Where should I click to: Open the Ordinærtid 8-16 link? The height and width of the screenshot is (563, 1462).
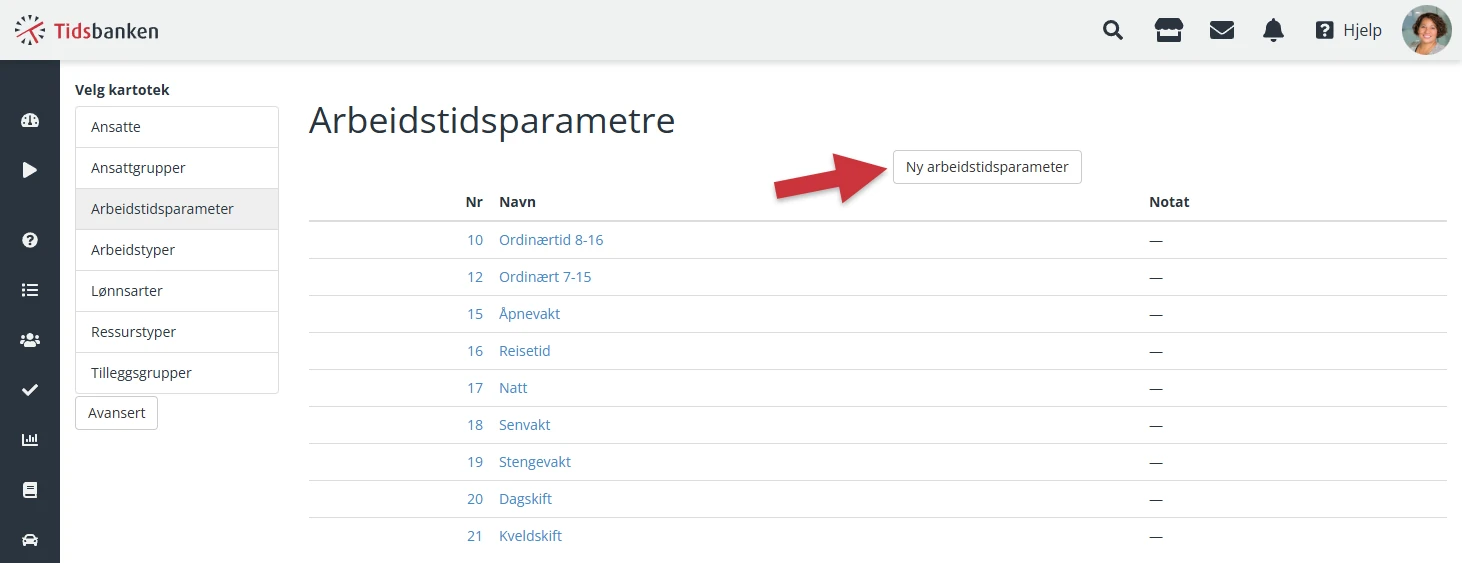tap(551, 240)
